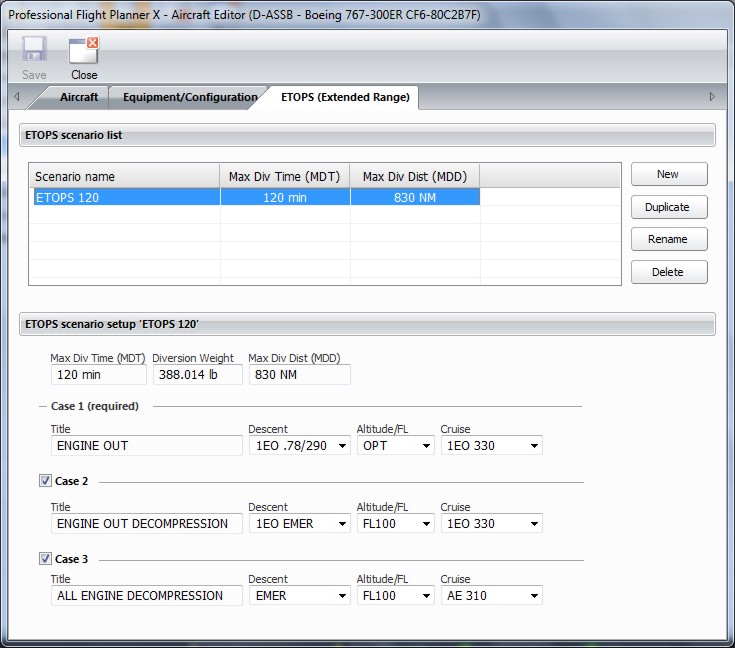The width and height of the screenshot is (735, 648).
Task: Click the Save floppy disk icon
Action: [34, 49]
